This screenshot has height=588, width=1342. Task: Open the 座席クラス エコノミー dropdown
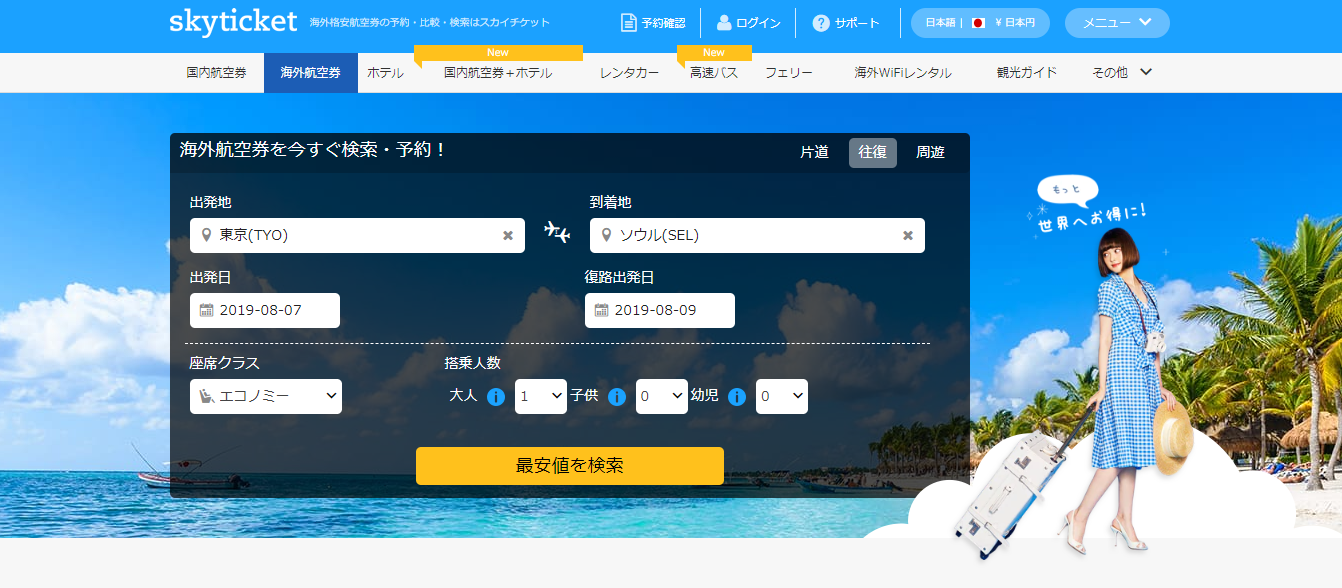(x=266, y=396)
